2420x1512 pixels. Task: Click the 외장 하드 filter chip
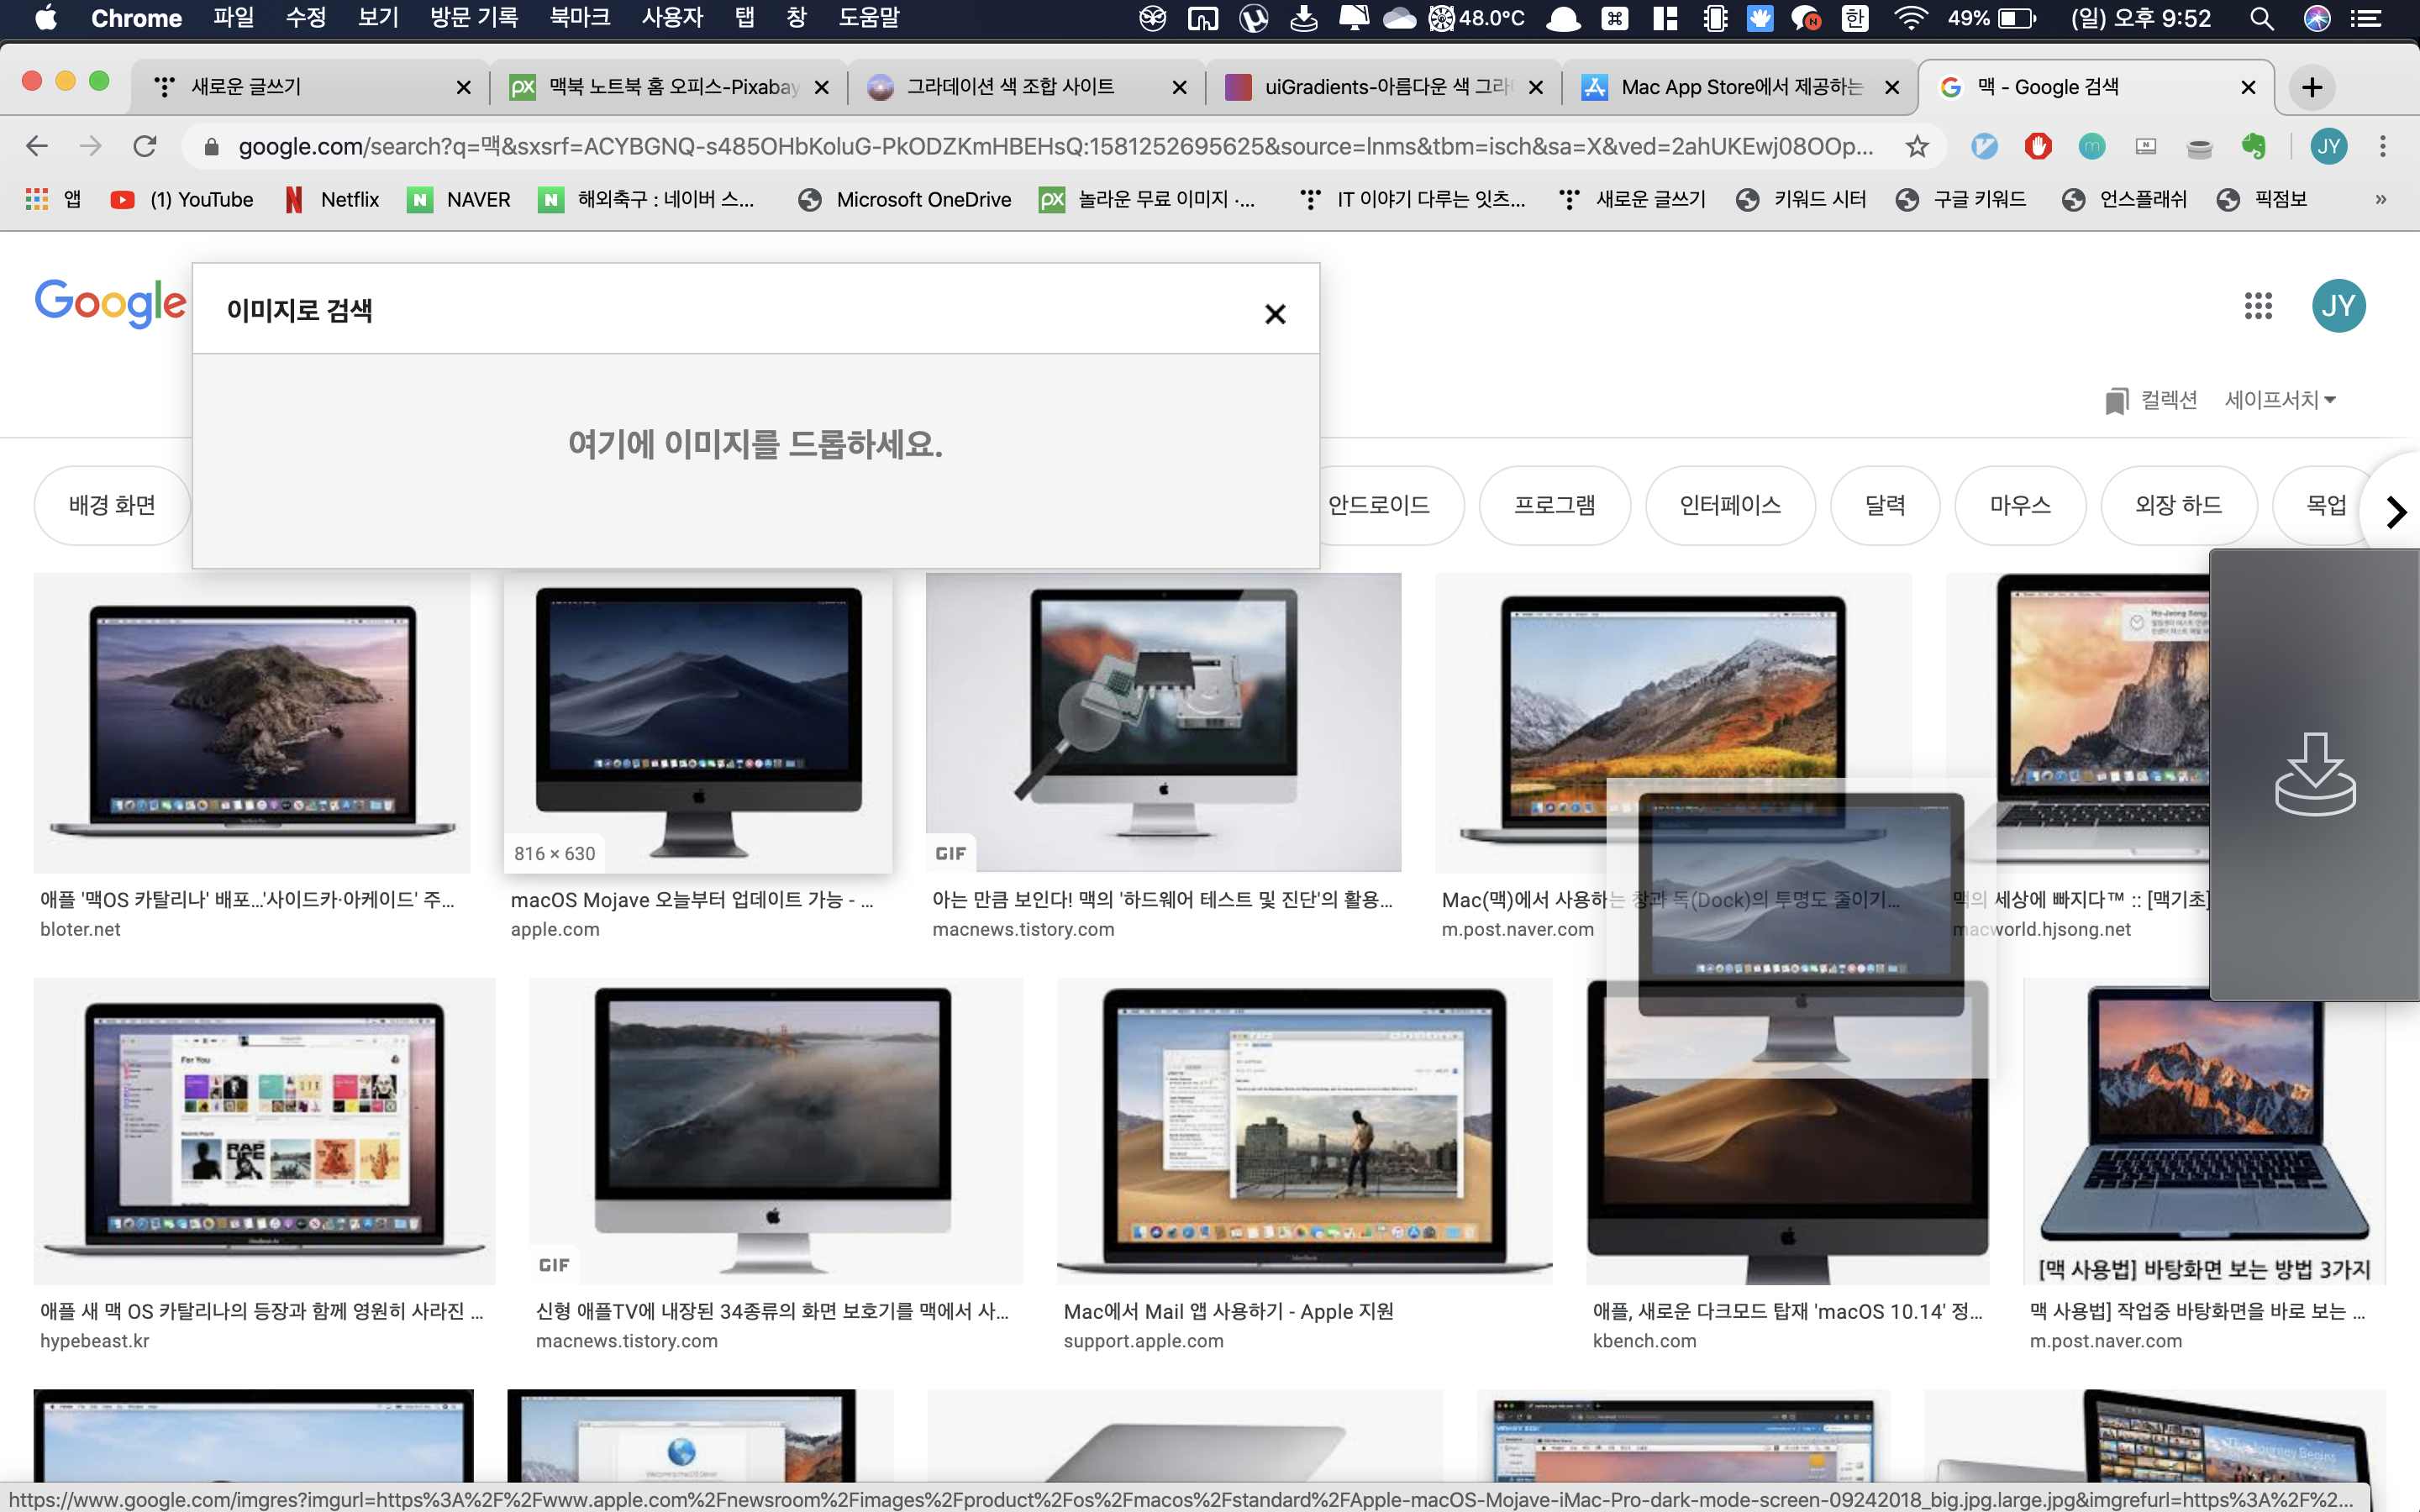tap(2177, 506)
